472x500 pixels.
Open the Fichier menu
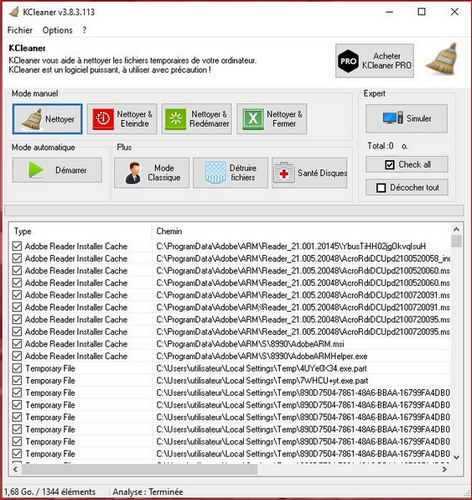20,30
